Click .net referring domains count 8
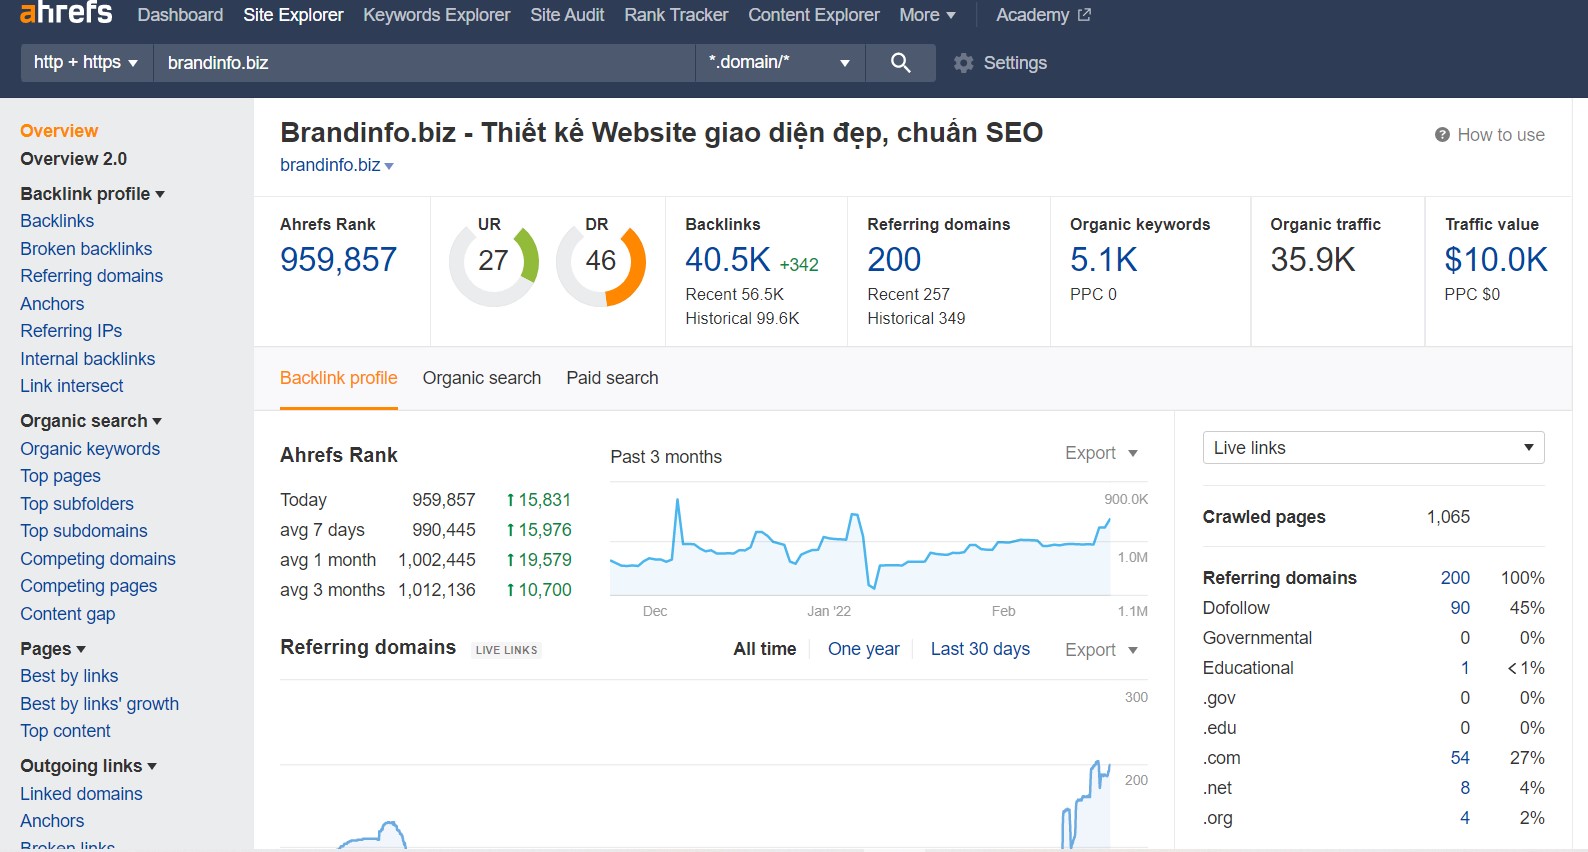 1465,788
